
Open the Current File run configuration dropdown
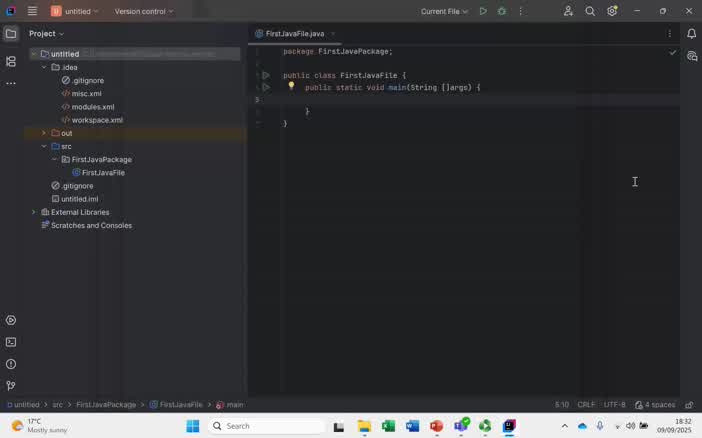coord(444,11)
